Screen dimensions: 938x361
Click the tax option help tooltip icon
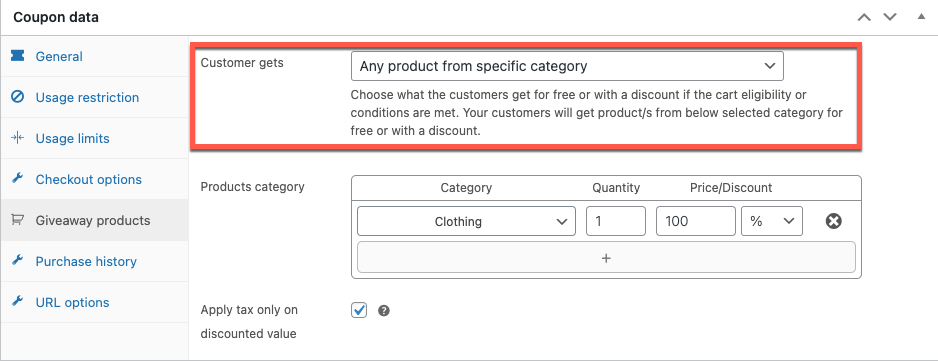pos(383,311)
